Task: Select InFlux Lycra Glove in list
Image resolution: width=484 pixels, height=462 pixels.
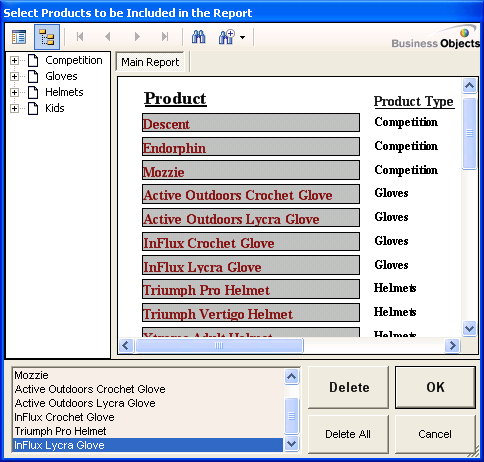Action: click(148, 445)
